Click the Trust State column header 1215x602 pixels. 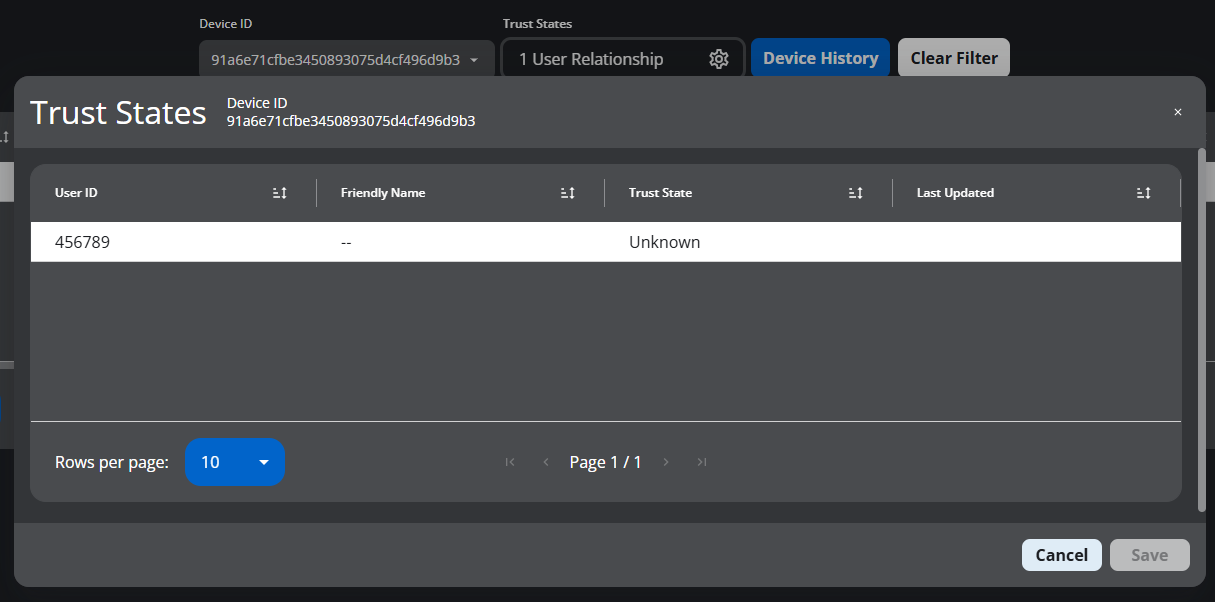point(660,193)
